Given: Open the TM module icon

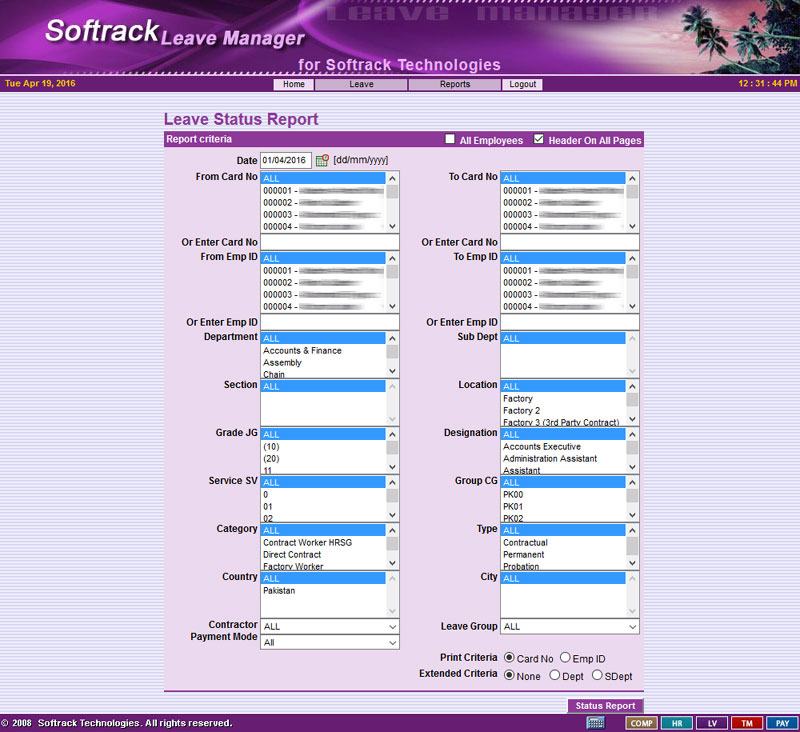Looking at the screenshot, I should [x=746, y=723].
